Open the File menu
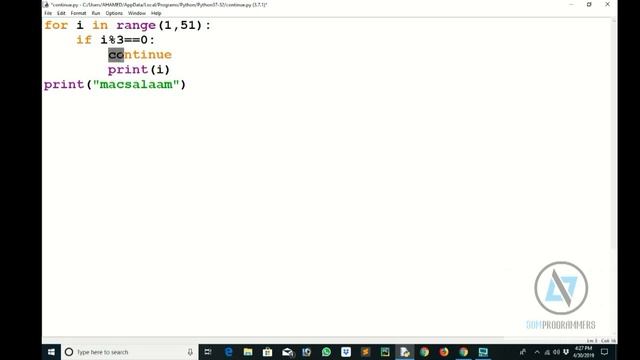640x360 pixels. tap(48, 13)
